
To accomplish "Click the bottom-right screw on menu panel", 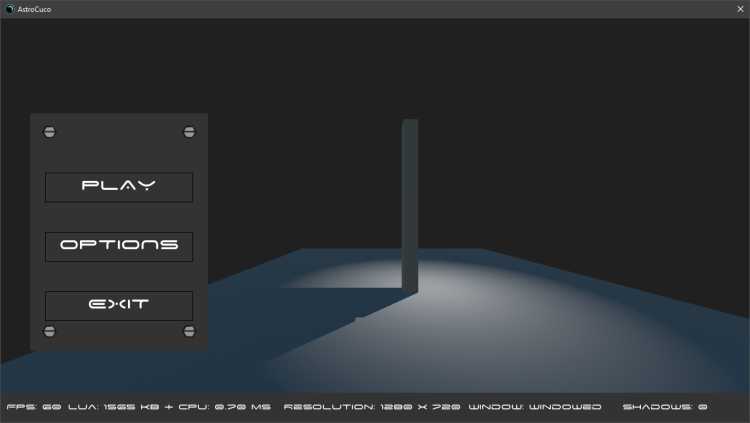I will point(189,331).
